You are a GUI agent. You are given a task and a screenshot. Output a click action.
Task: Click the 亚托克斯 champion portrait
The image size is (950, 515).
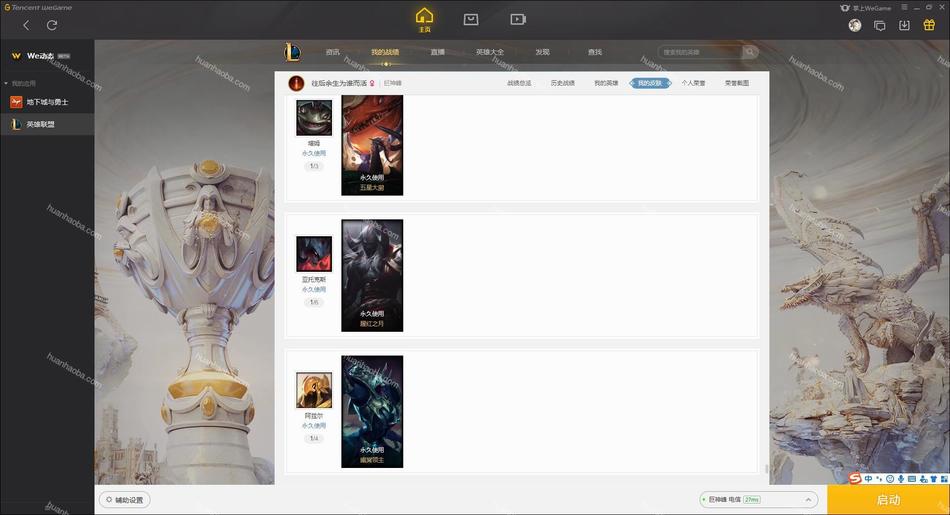click(314, 254)
